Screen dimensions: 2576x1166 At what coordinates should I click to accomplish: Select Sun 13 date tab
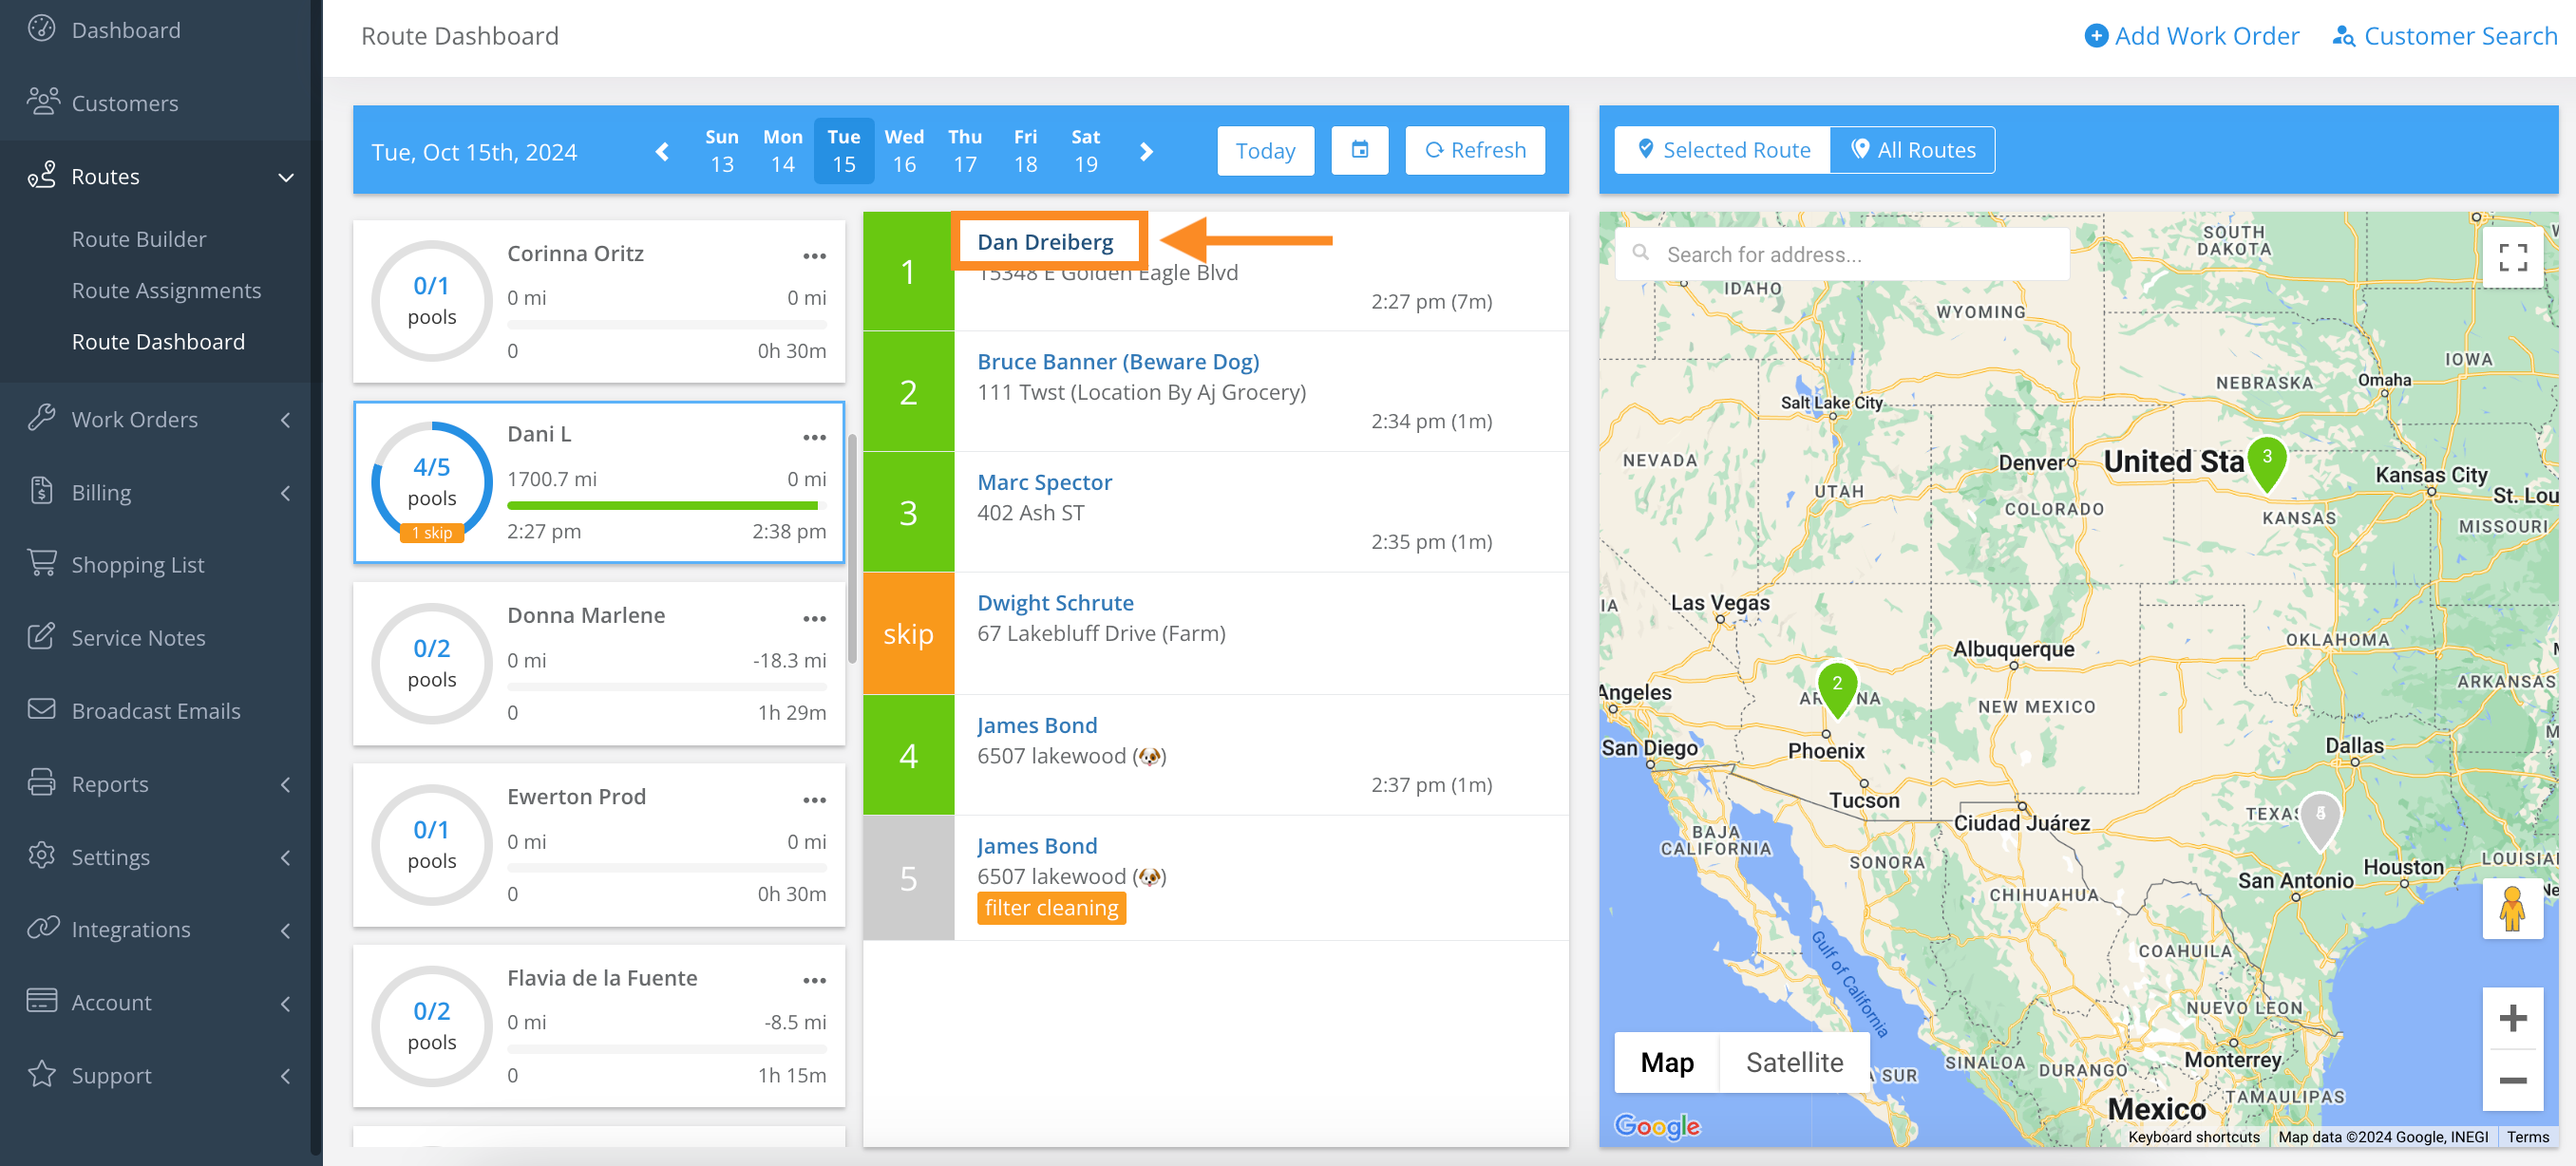722,151
